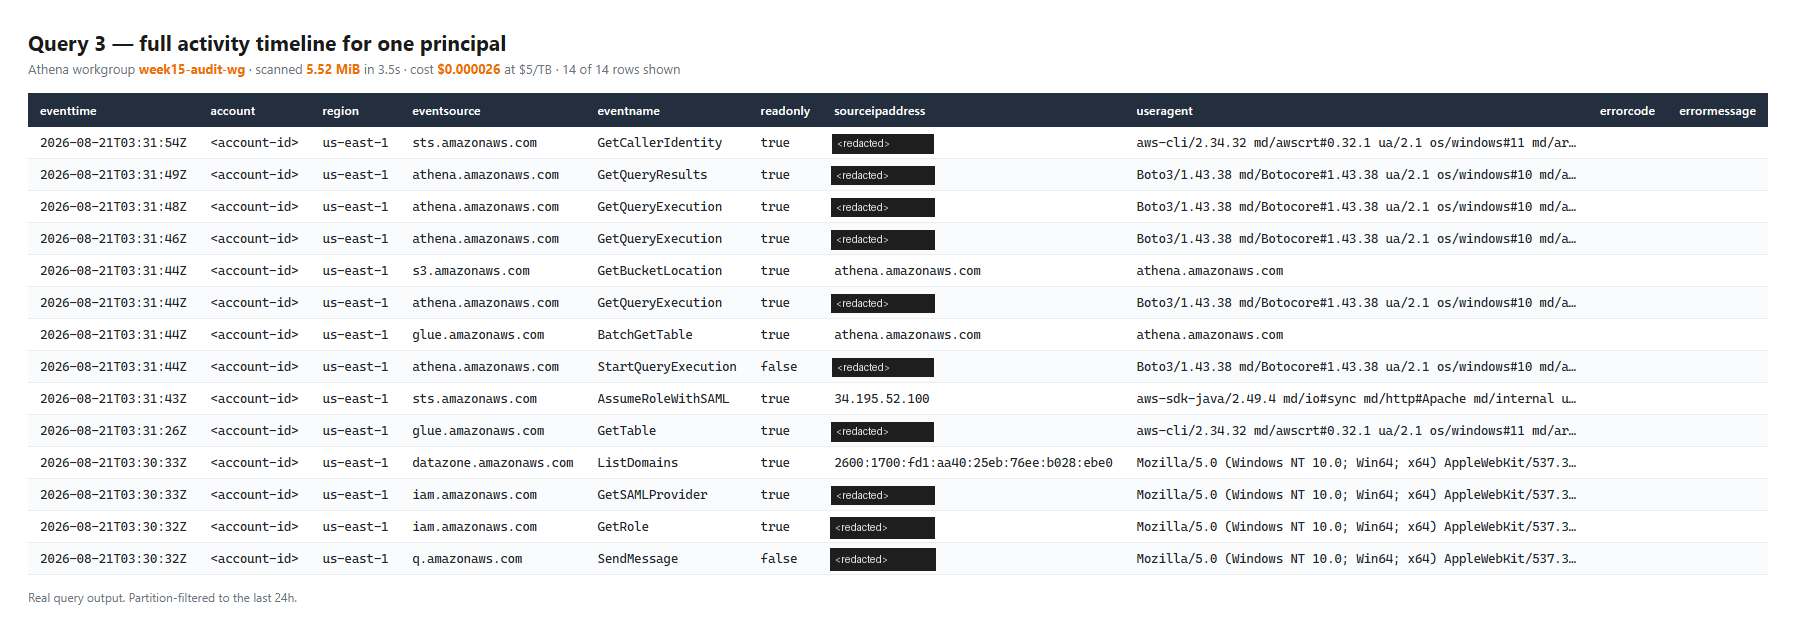Select the GetSAMLProvider event name
The width and height of the screenshot is (1797, 633).
click(652, 495)
